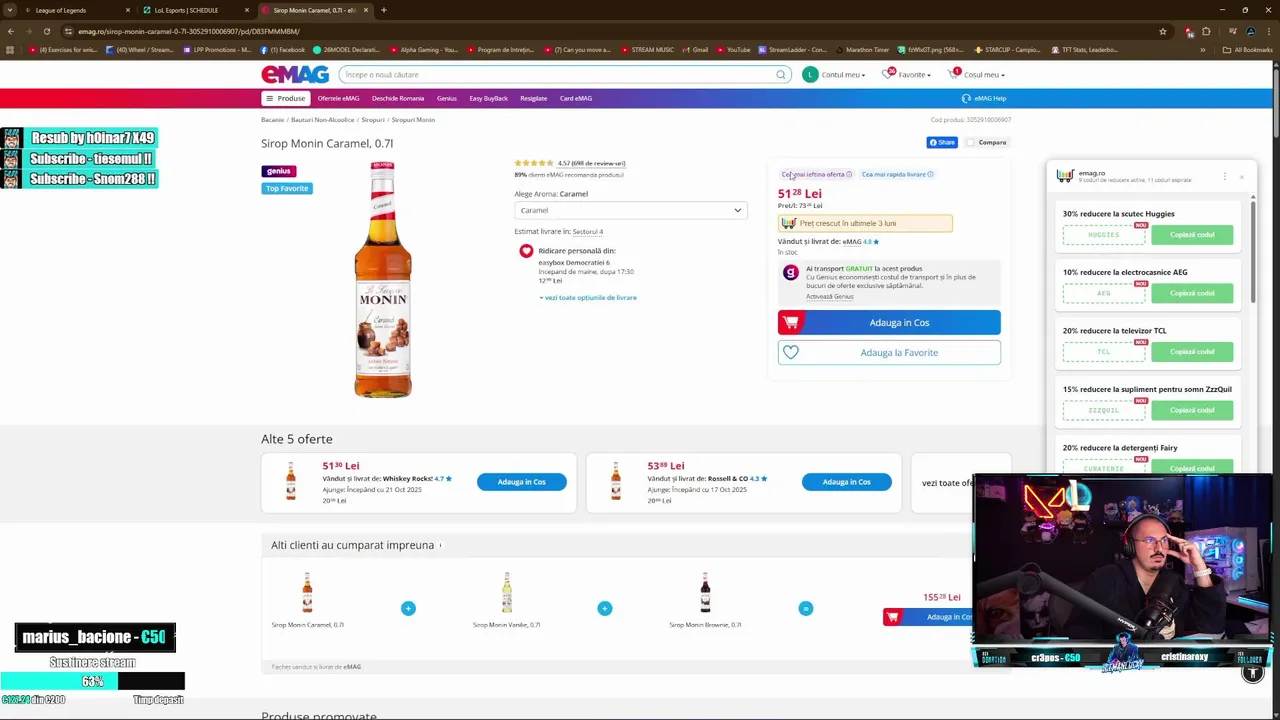Open the Favorite heart icon in header

point(888,74)
